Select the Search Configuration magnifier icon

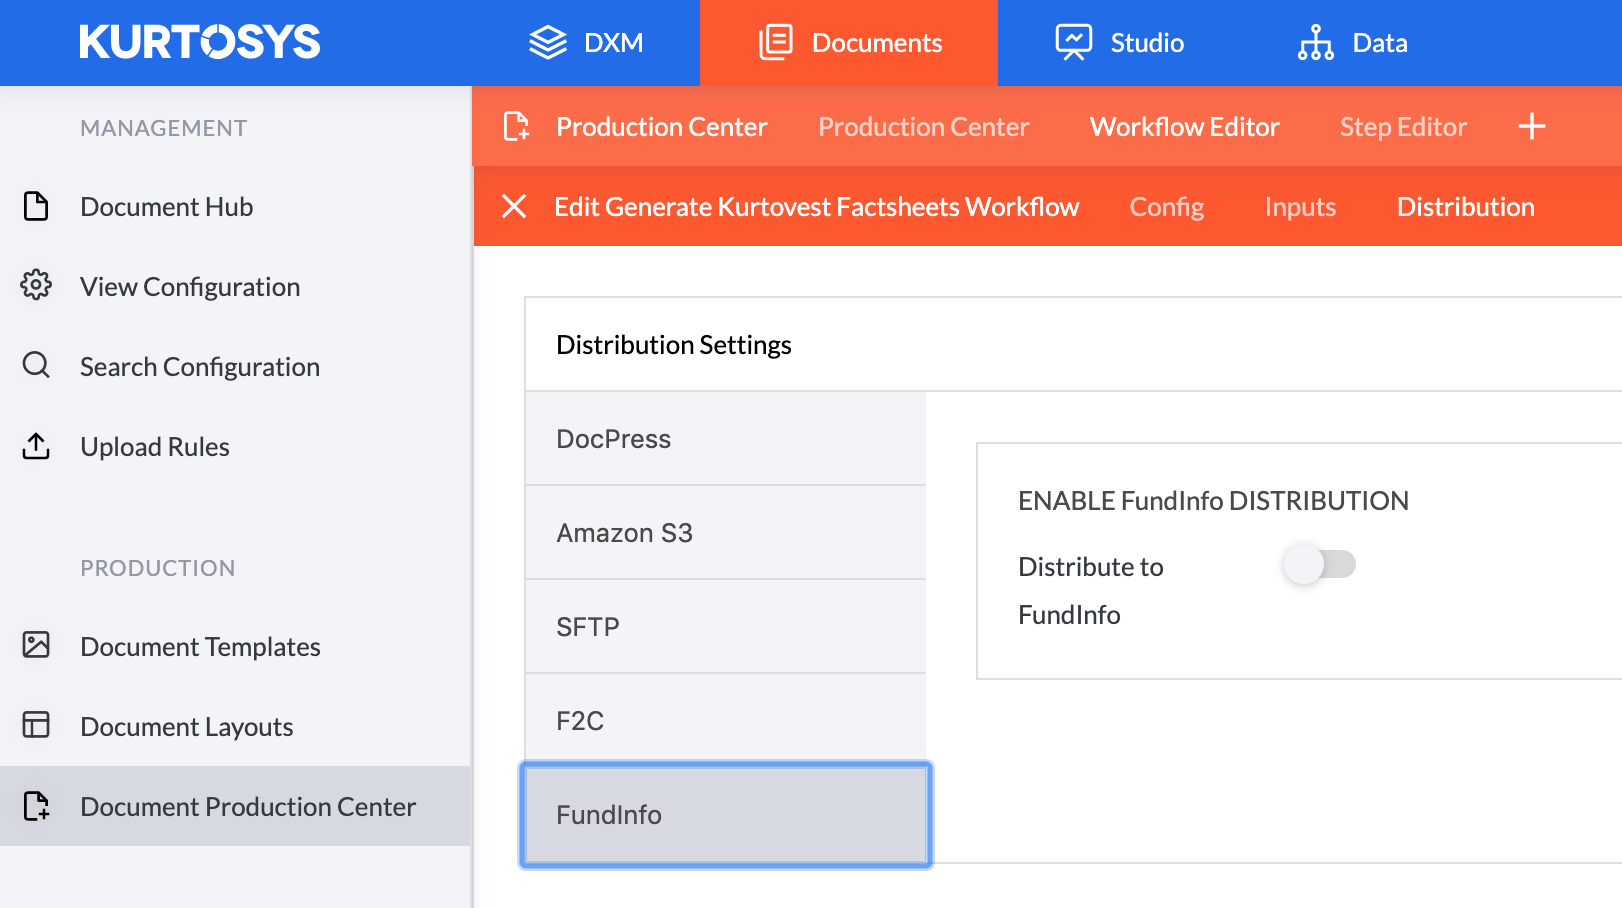coord(36,366)
